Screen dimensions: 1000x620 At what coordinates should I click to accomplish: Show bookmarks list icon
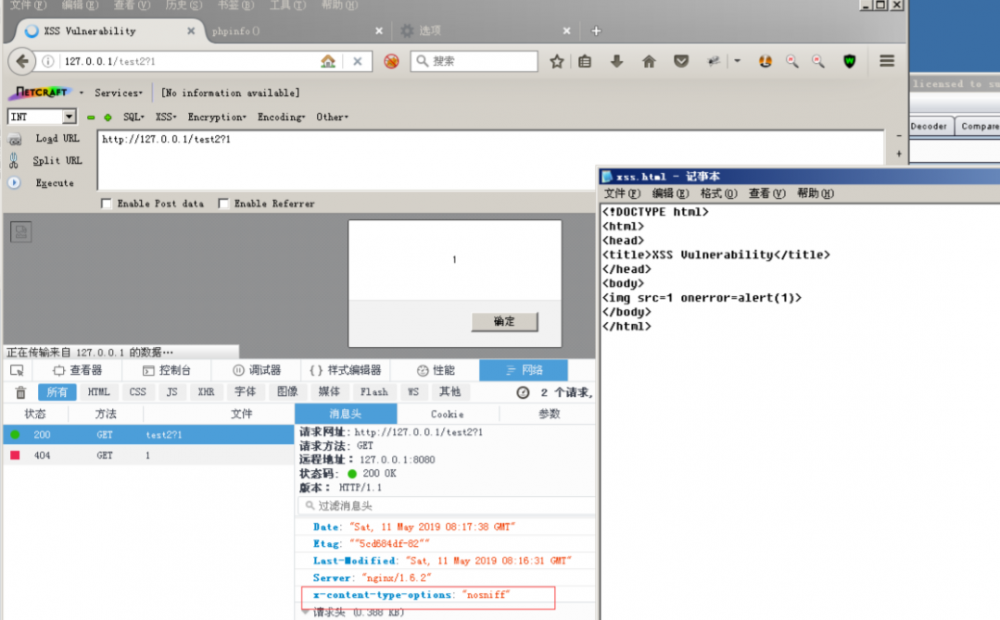pos(585,61)
